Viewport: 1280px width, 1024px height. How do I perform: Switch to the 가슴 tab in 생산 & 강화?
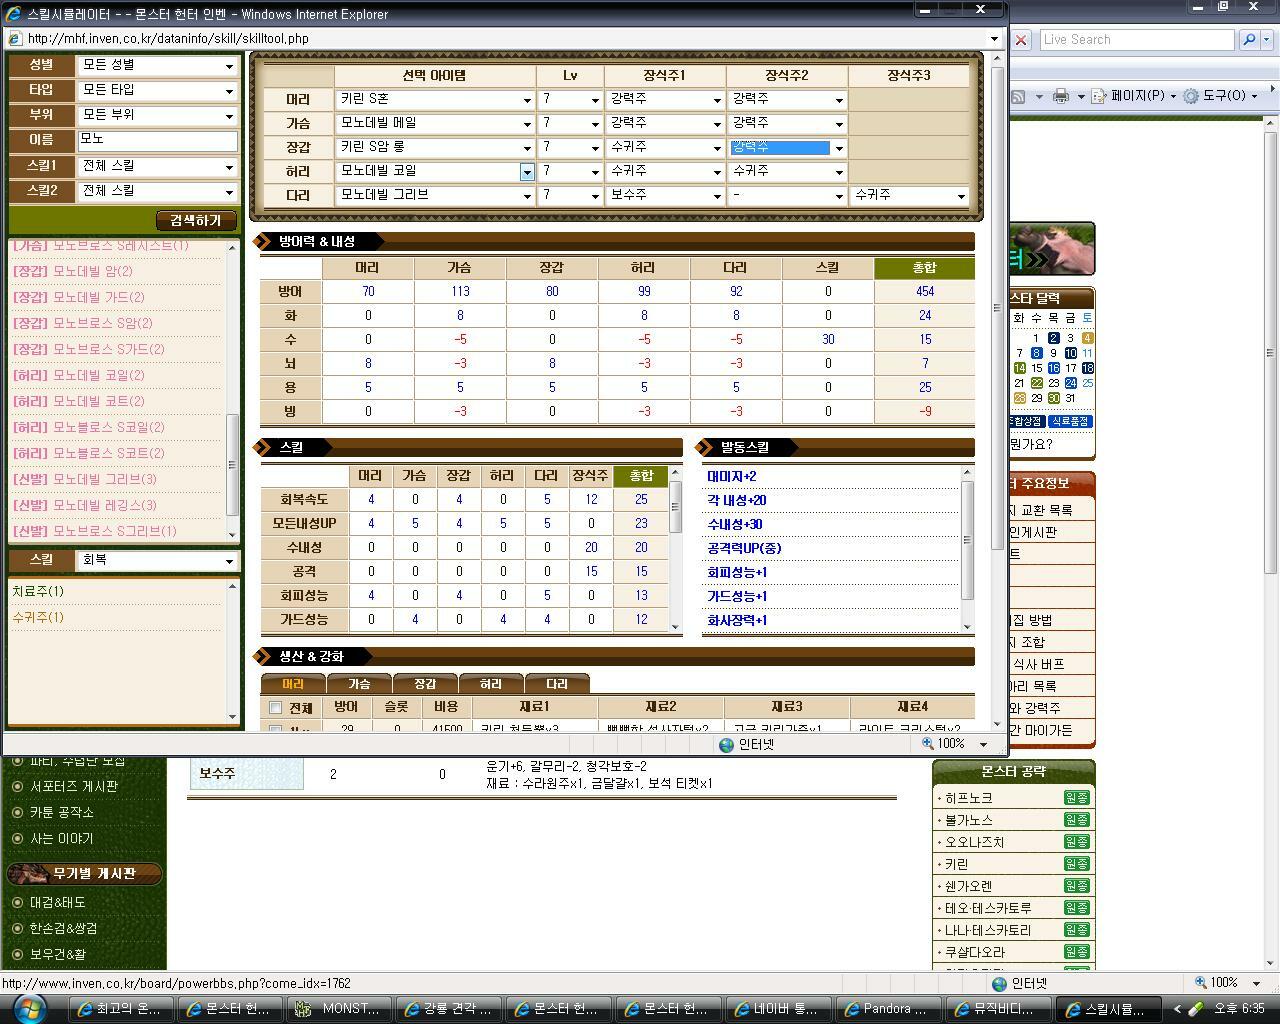359,684
